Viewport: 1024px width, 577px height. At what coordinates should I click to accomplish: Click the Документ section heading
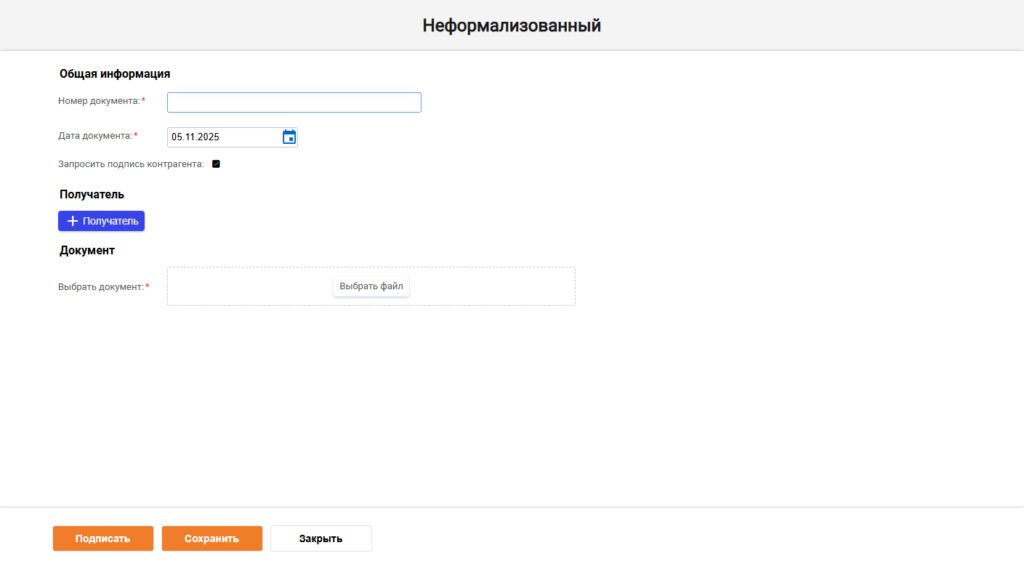pyautogui.click(x=87, y=250)
